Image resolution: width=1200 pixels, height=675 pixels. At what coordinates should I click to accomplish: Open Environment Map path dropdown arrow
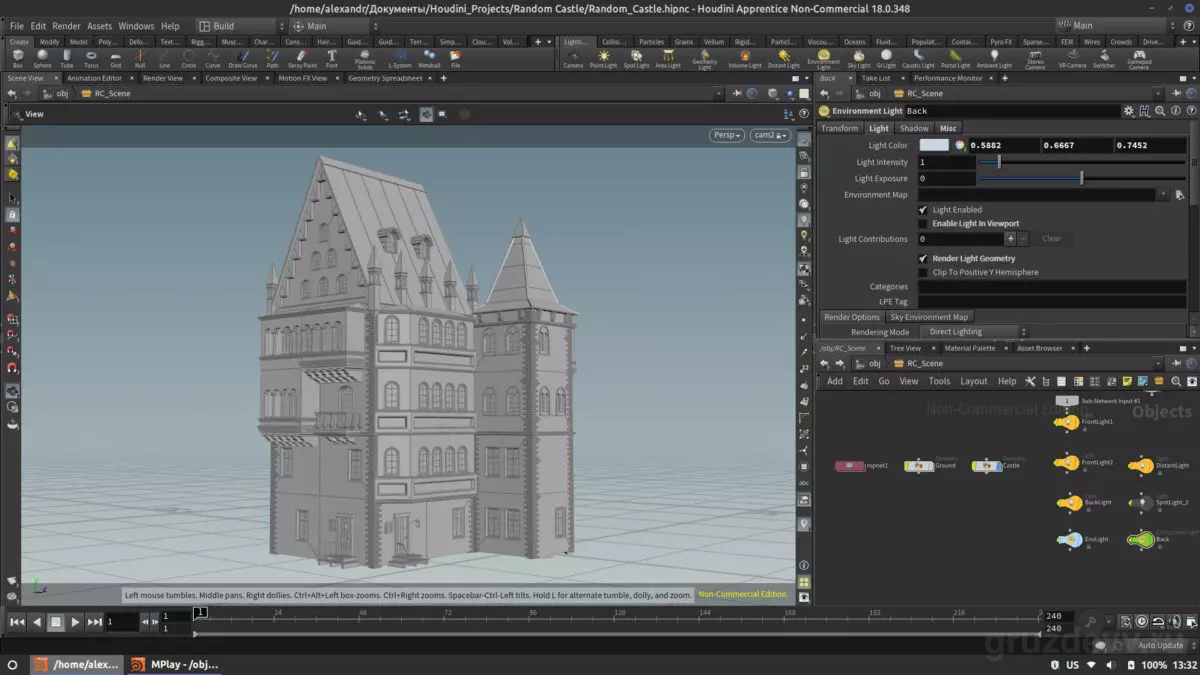(x=1163, y=195)
